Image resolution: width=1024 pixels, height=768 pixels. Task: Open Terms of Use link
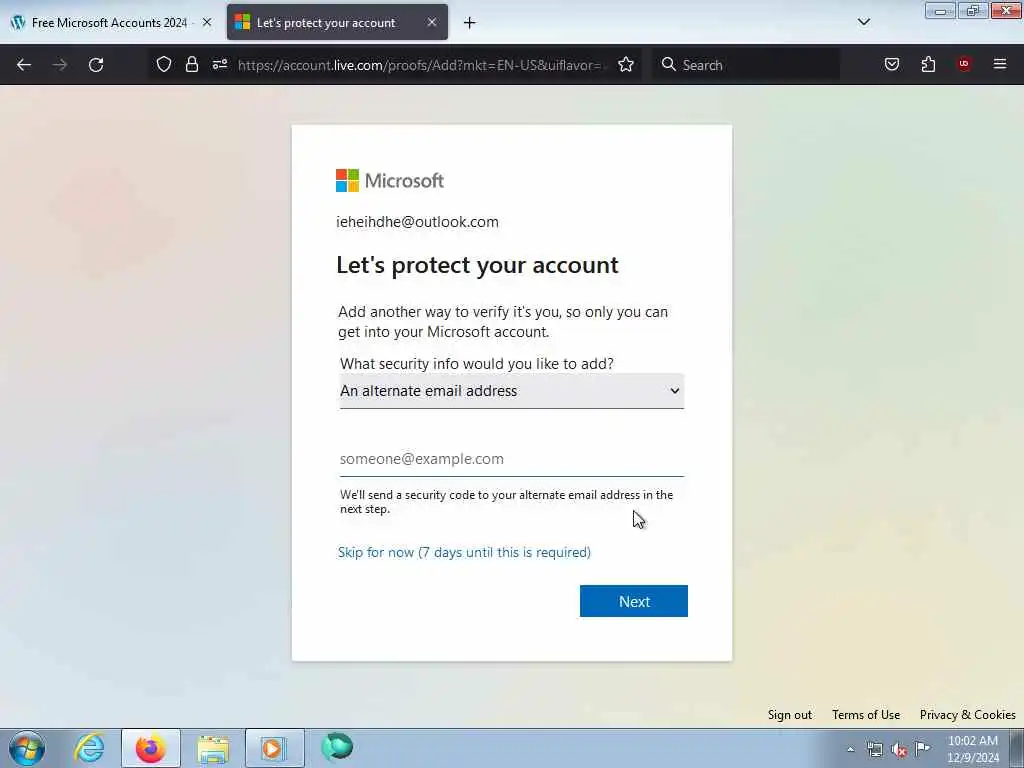(x=866, y=714)
